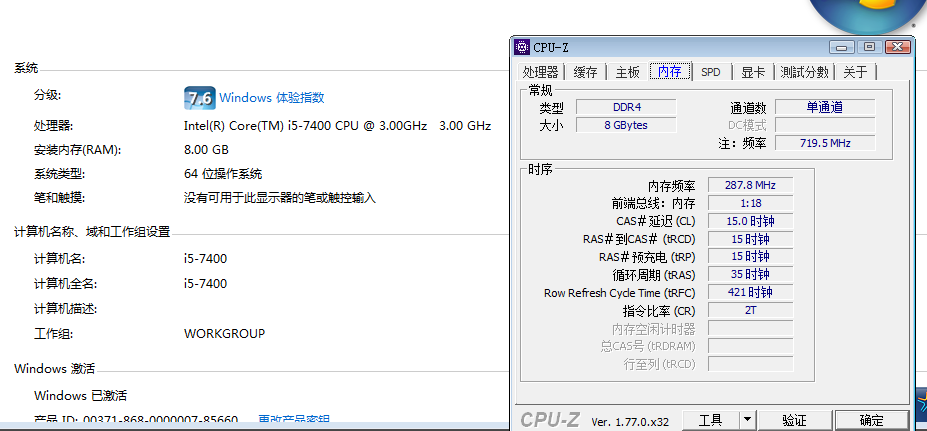Viewport: 927px width, 431px height.
Task: Select the 内存 tab in CPU-Z
Action: [x=670, y=72]
